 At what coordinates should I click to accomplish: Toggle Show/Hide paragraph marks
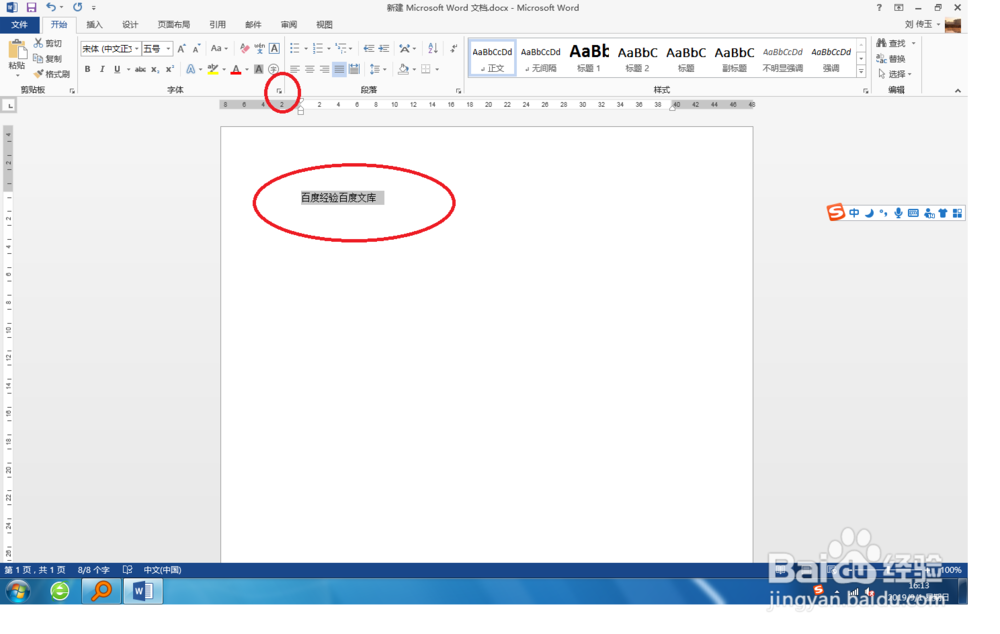click(x=454, y=48)
